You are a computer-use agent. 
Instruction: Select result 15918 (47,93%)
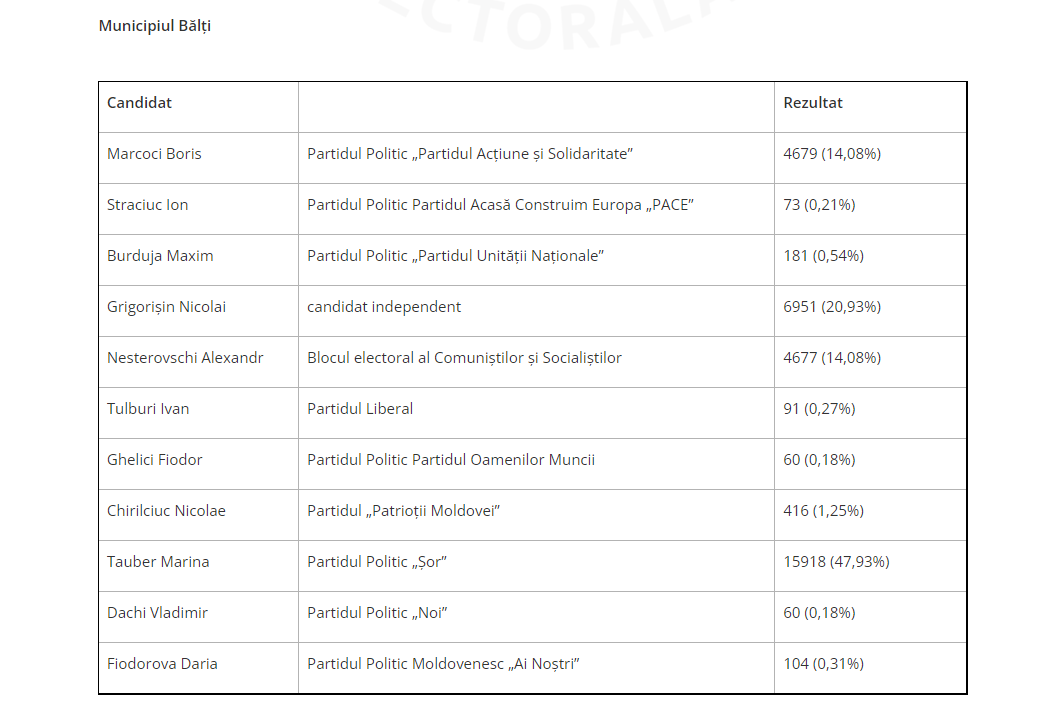[836, 561]
